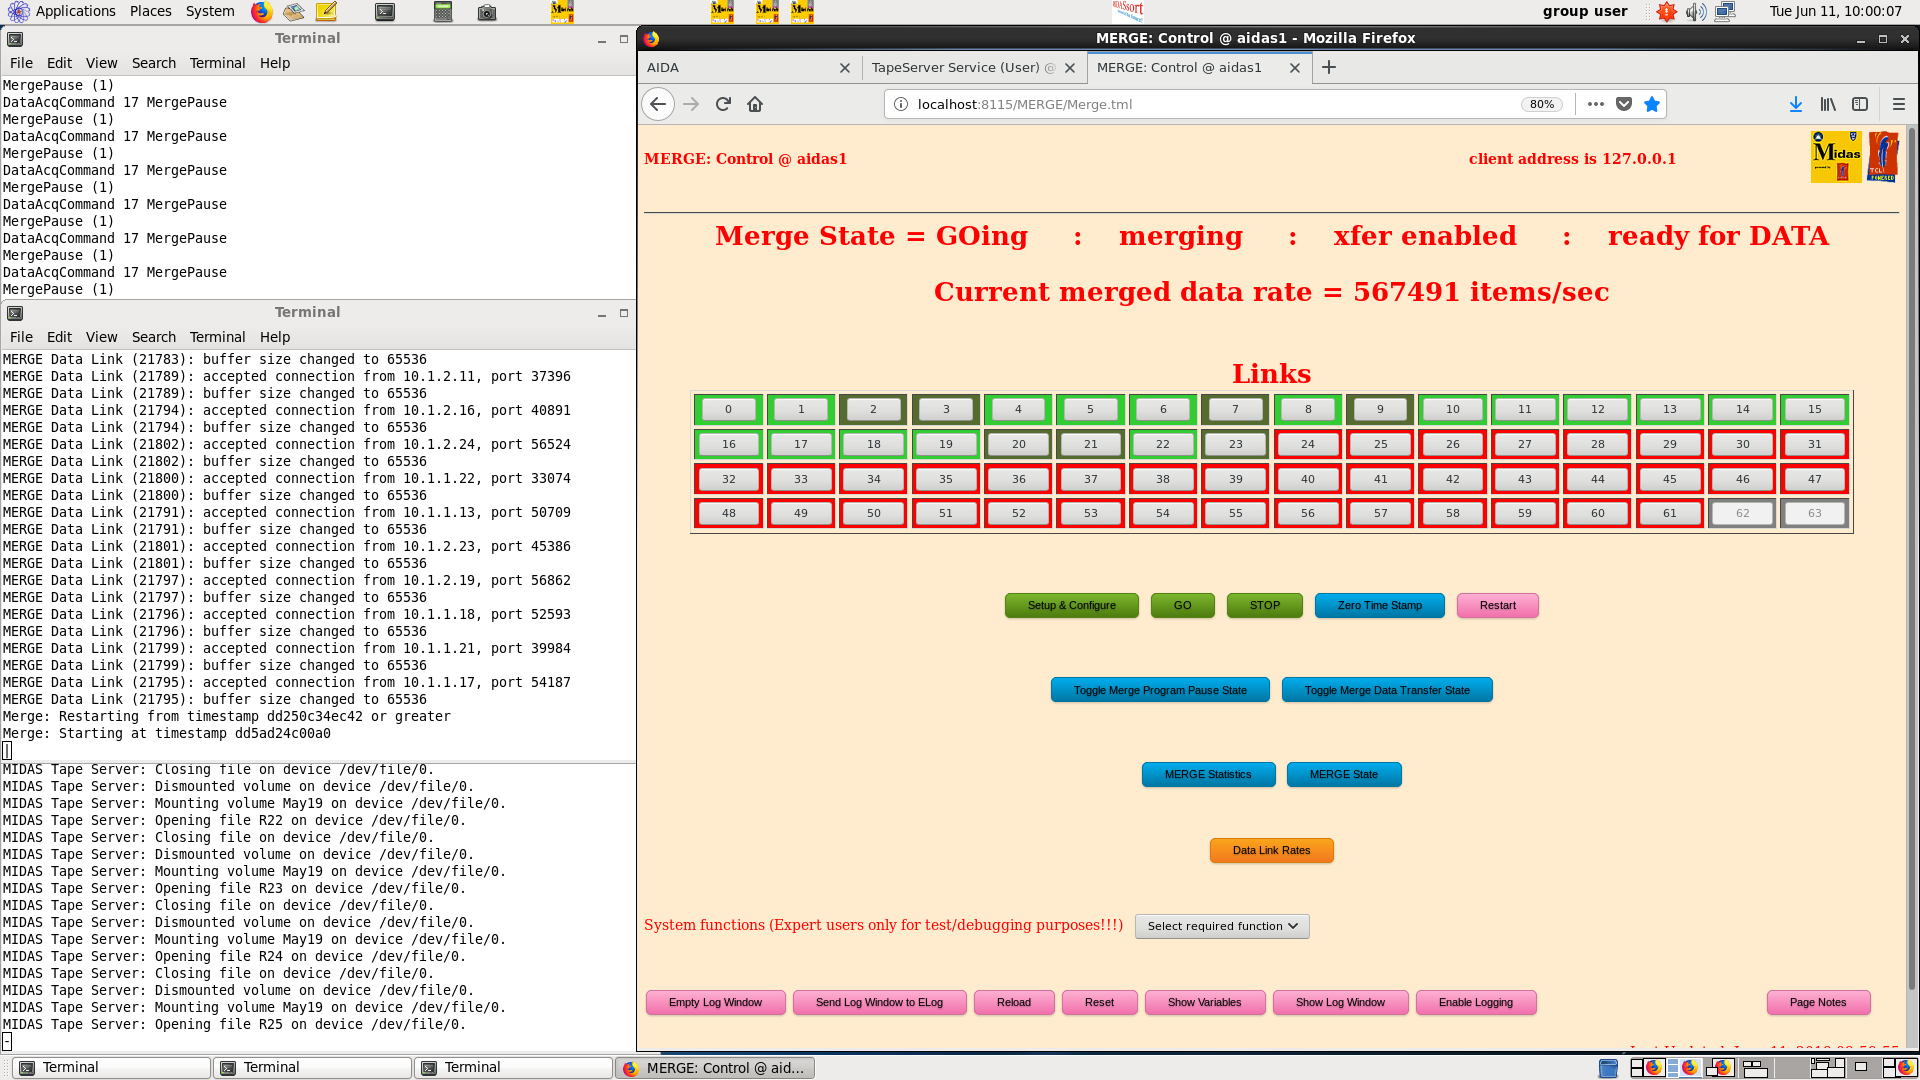Click the Firefox home icon

pyautogui.click(x=755, y=104)
